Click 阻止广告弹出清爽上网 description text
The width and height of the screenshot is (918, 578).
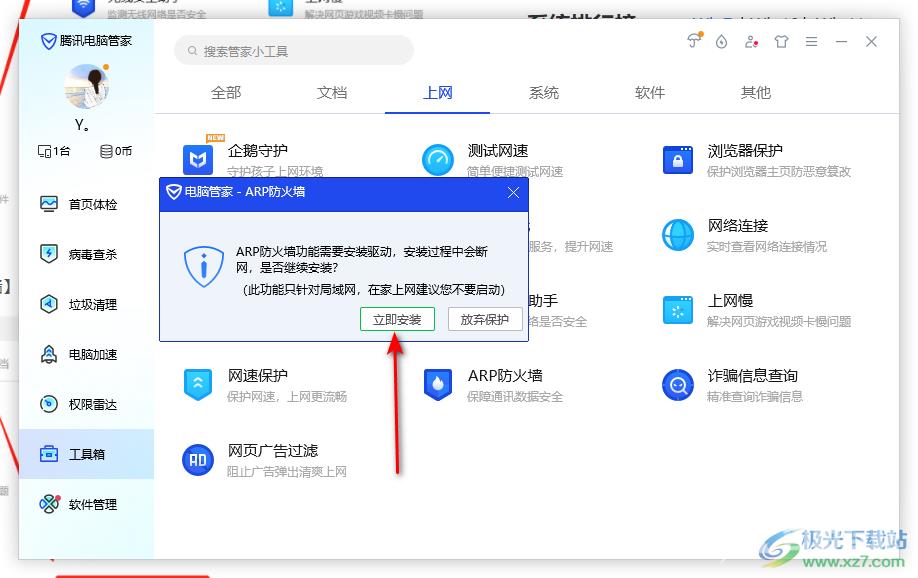pos(287,471)
